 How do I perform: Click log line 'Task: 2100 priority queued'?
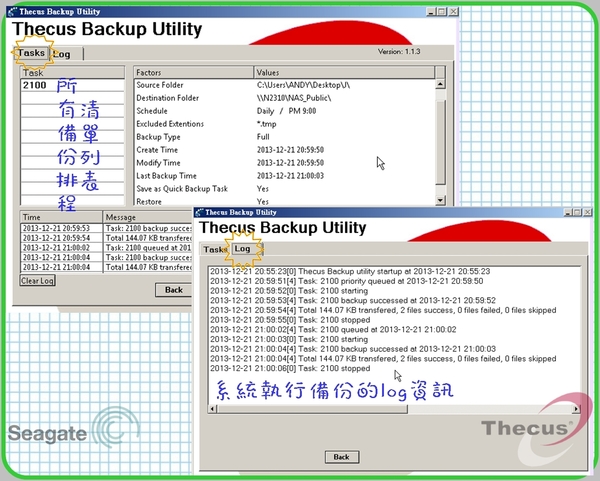346,281
